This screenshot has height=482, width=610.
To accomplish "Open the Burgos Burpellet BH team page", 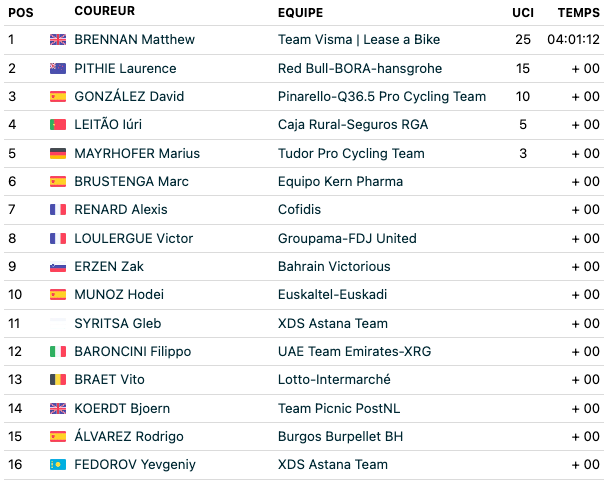I will click(x=340, y=436).
